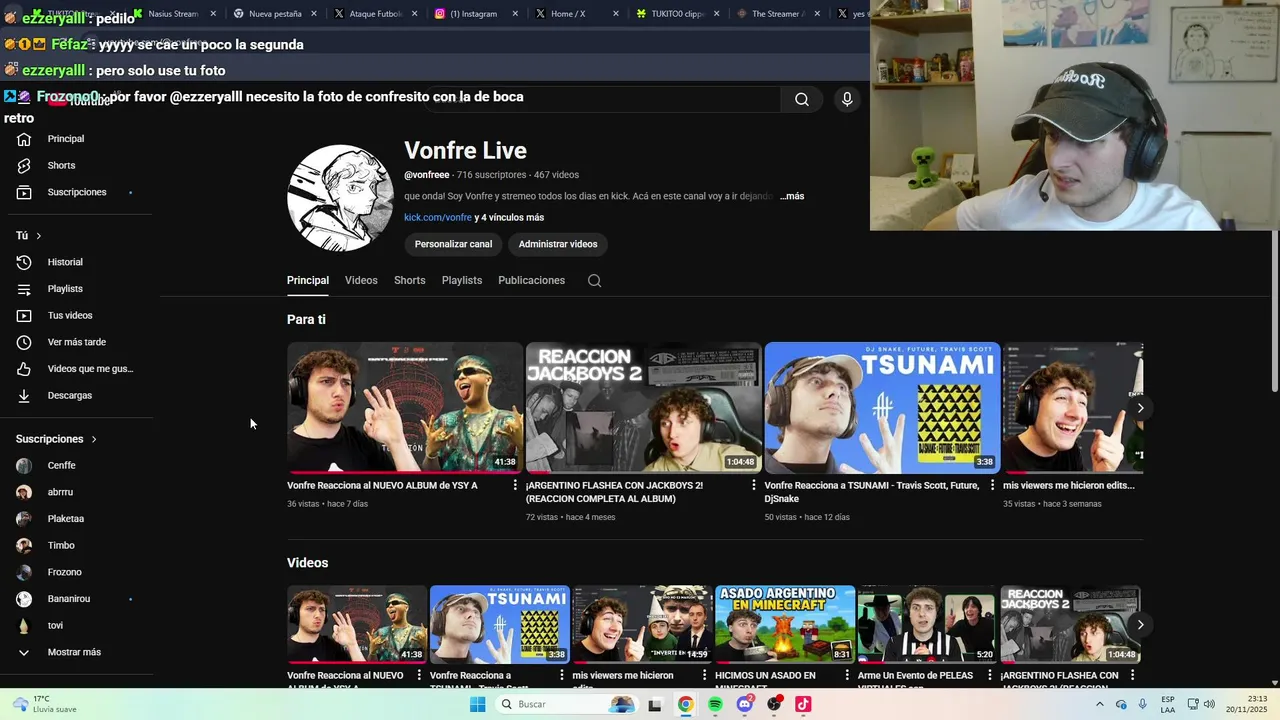
Task: Search within channel magnifier icon
Action: point(594,280)
